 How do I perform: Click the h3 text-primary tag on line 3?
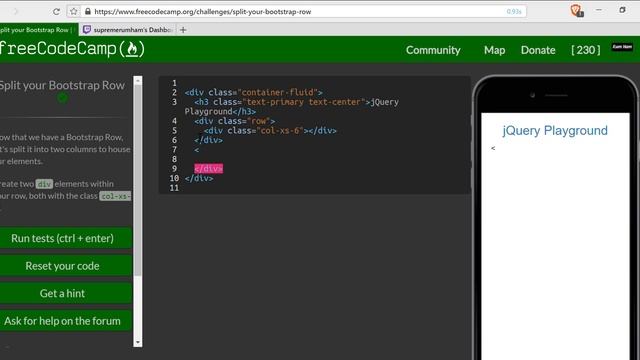[x=282, y=102]
